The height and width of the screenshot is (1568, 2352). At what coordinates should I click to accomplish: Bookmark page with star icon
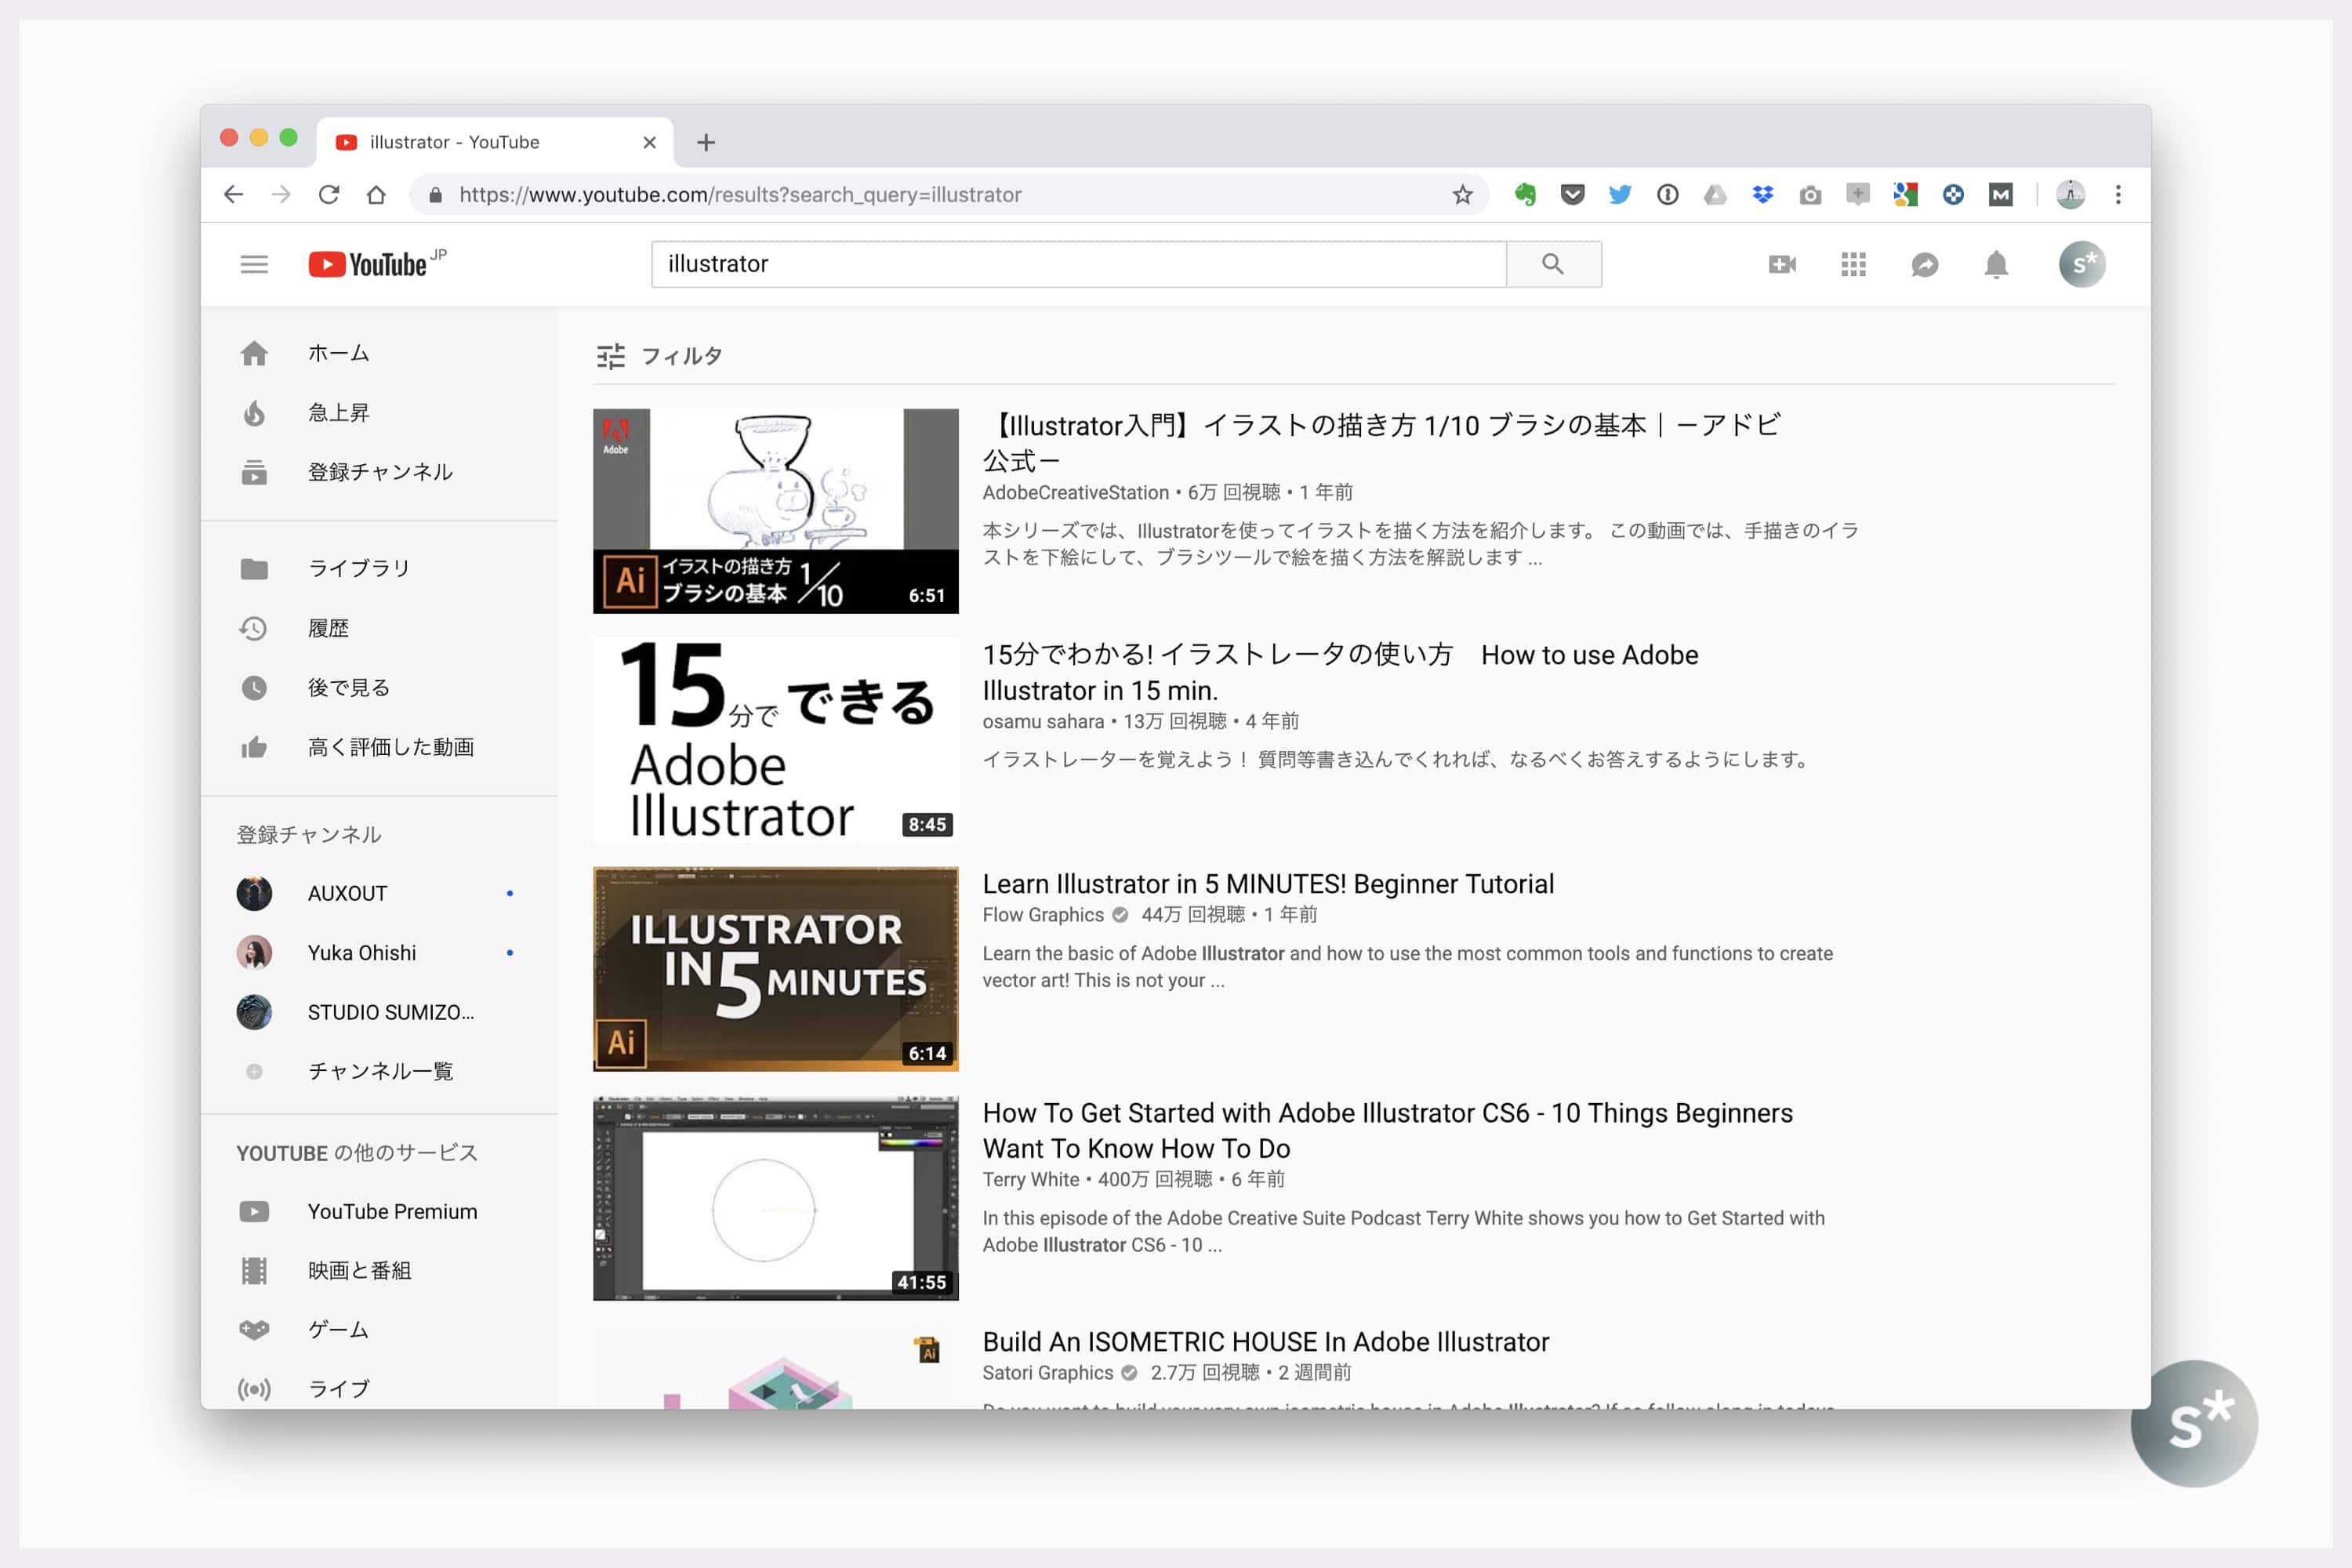(1462, 195)
